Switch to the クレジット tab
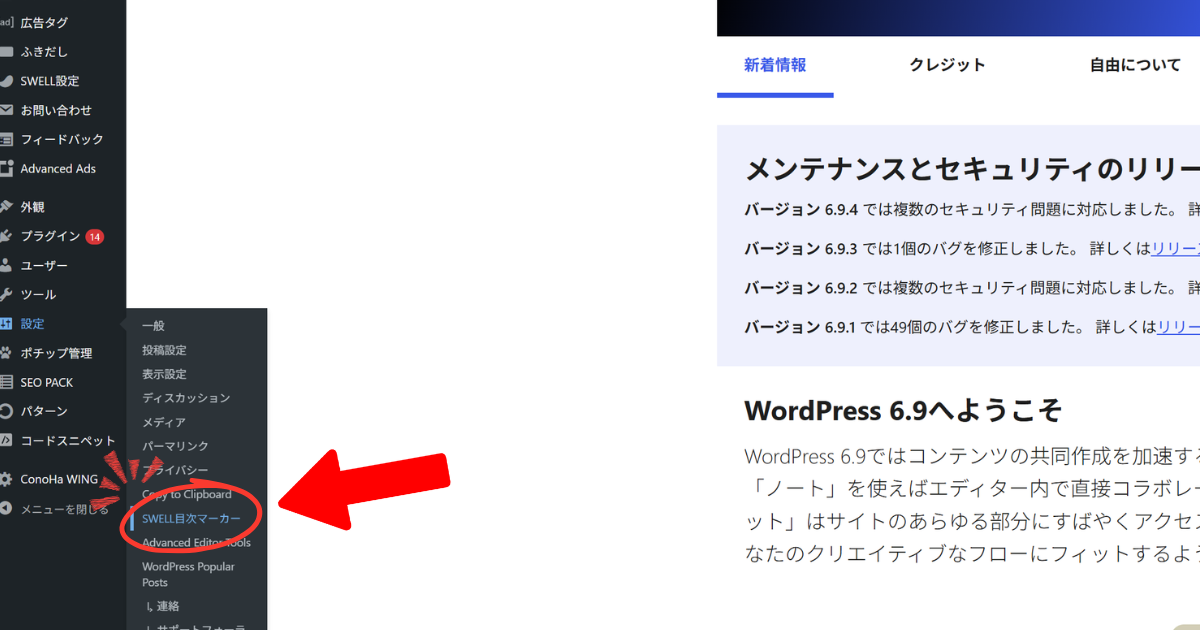This screenshot has height=630, width=1200. [947, 65]
